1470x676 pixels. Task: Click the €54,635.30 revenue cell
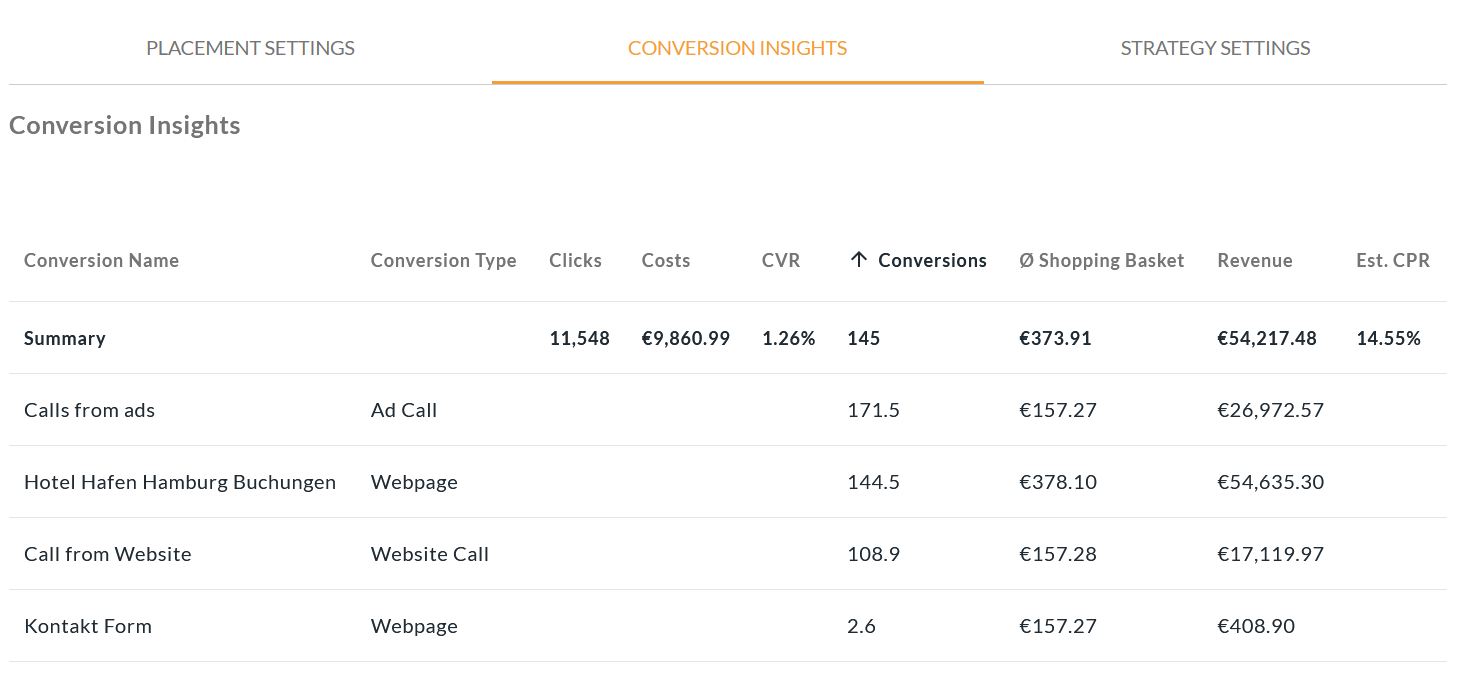(x=1270, y=482)
